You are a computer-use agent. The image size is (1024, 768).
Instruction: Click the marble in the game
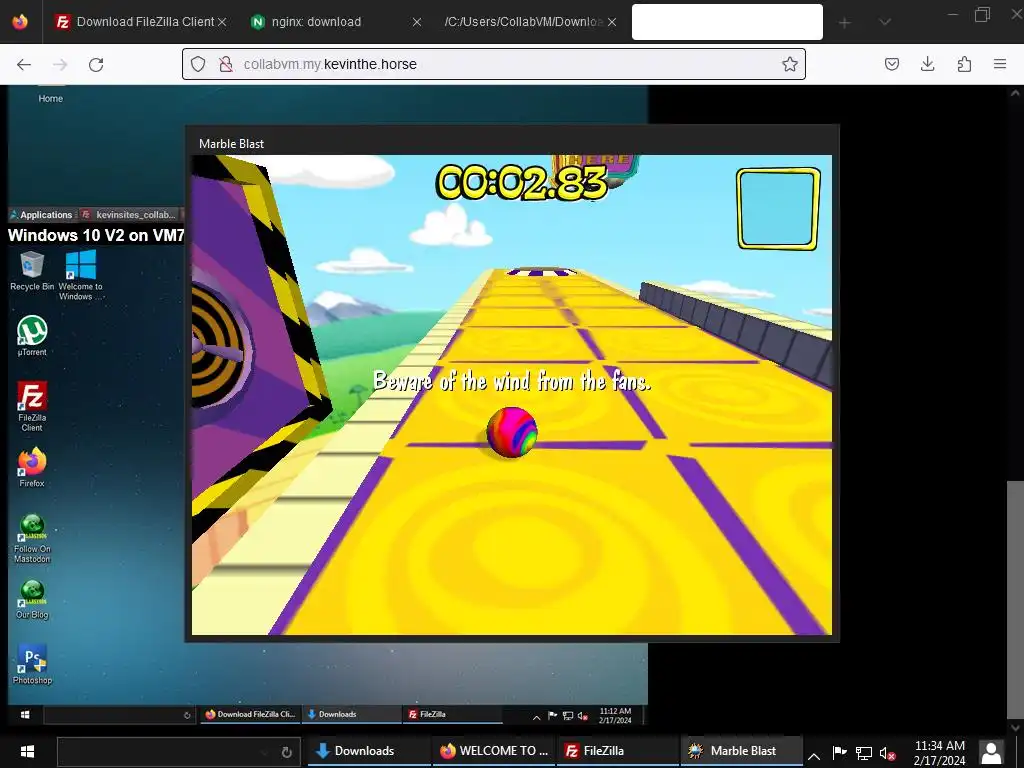click(x=511, y=432)
